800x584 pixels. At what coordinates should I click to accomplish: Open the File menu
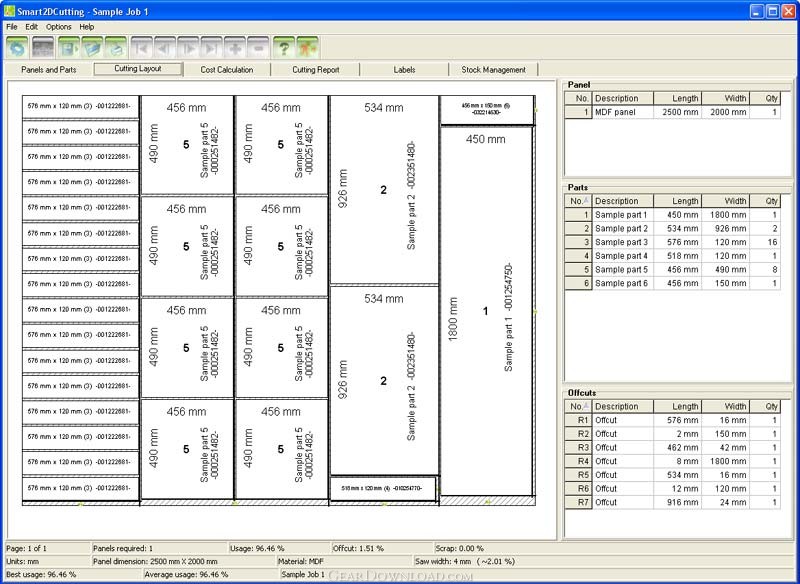pos(12,27)
